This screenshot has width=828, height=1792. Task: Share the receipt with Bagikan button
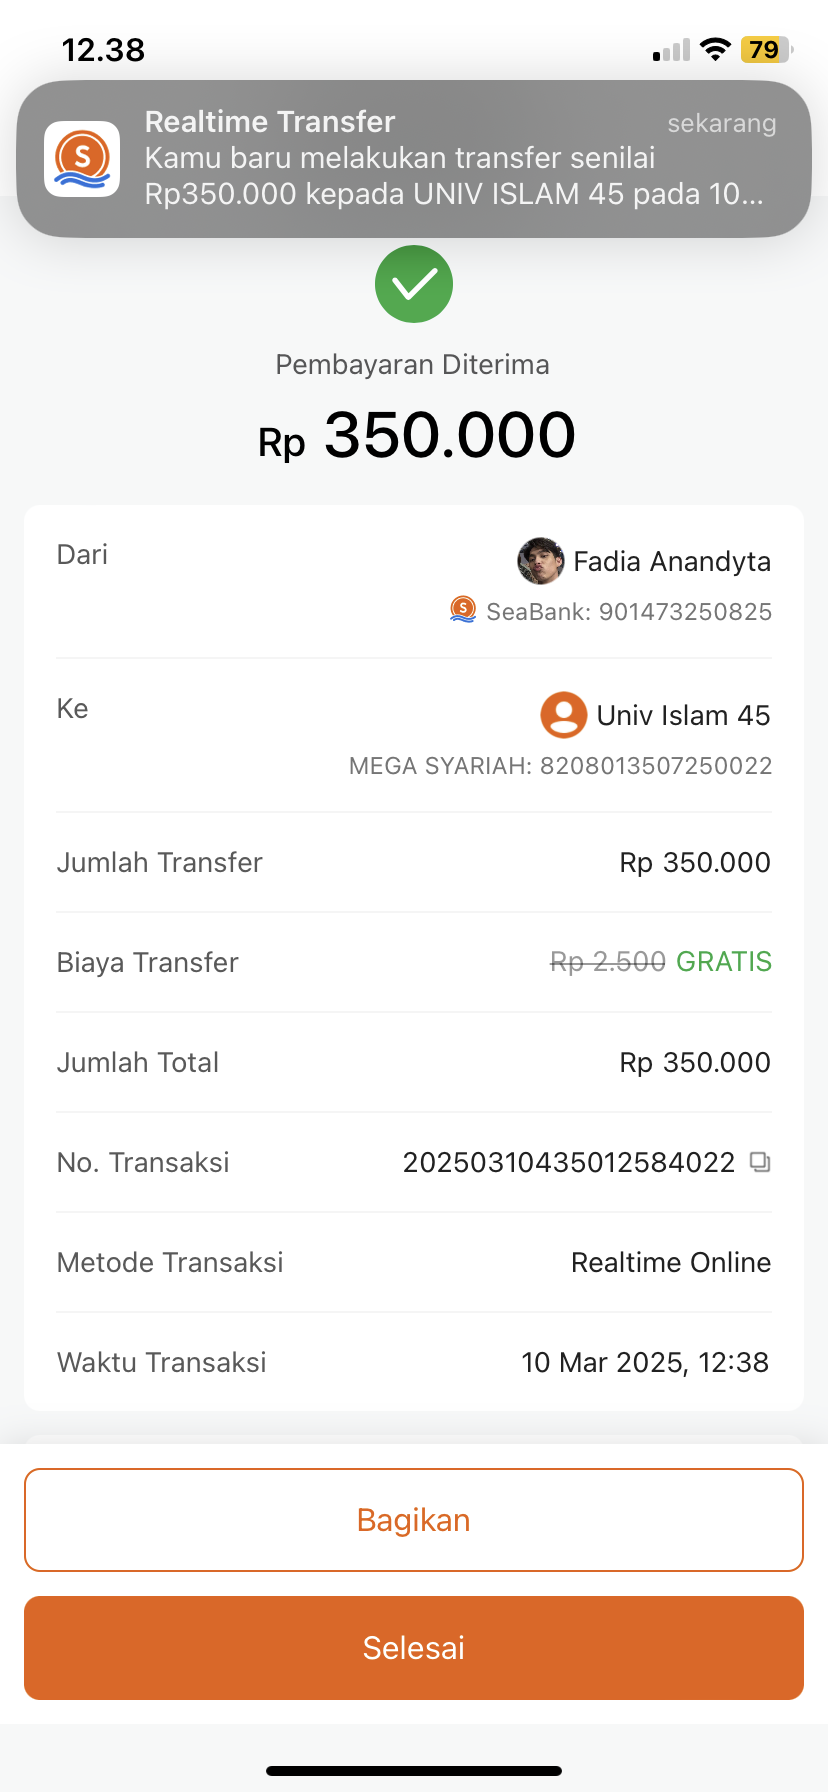[414, 1520]
